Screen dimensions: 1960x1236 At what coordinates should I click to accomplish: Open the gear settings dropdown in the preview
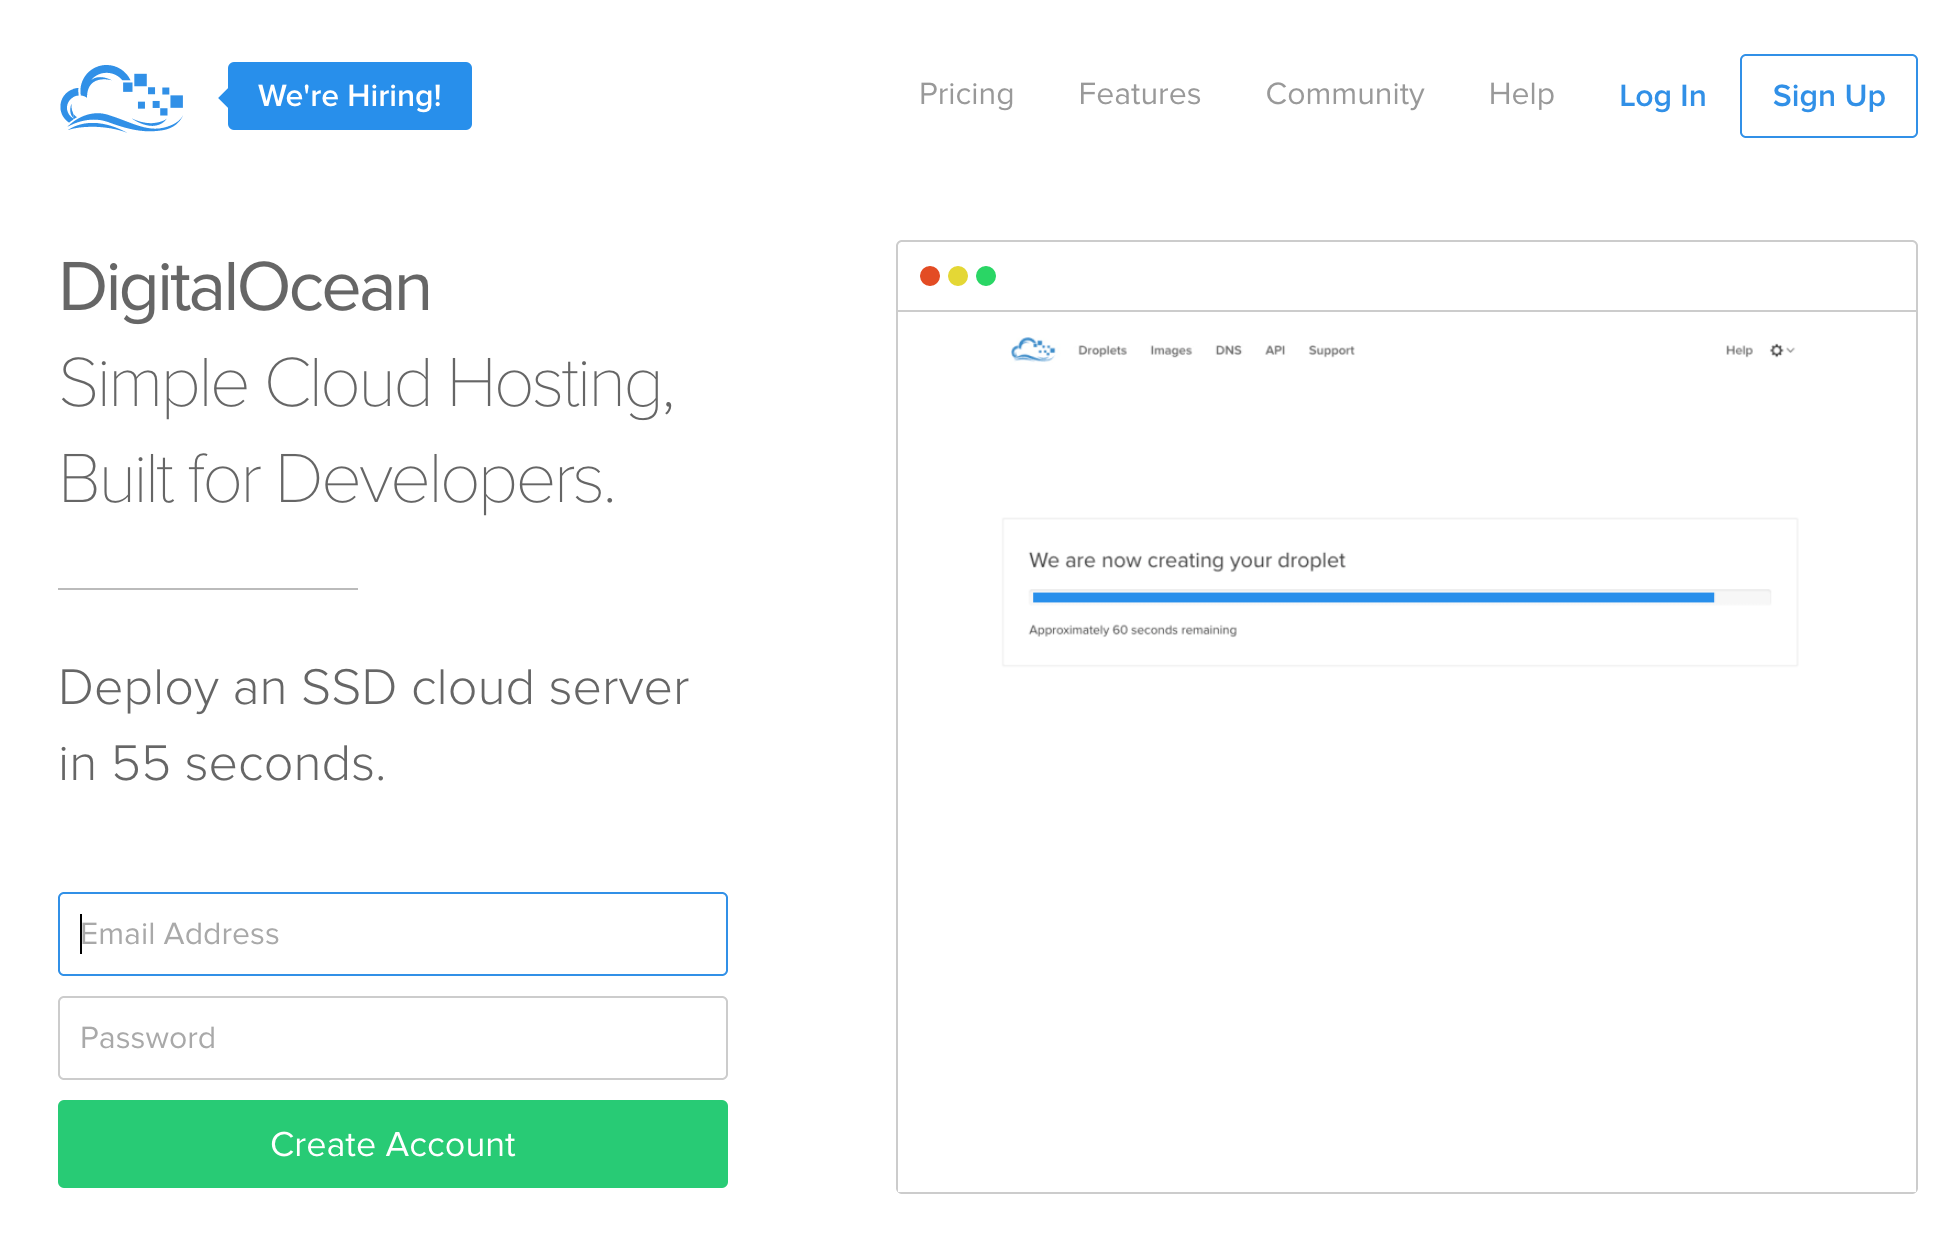tap(1782, 350)
